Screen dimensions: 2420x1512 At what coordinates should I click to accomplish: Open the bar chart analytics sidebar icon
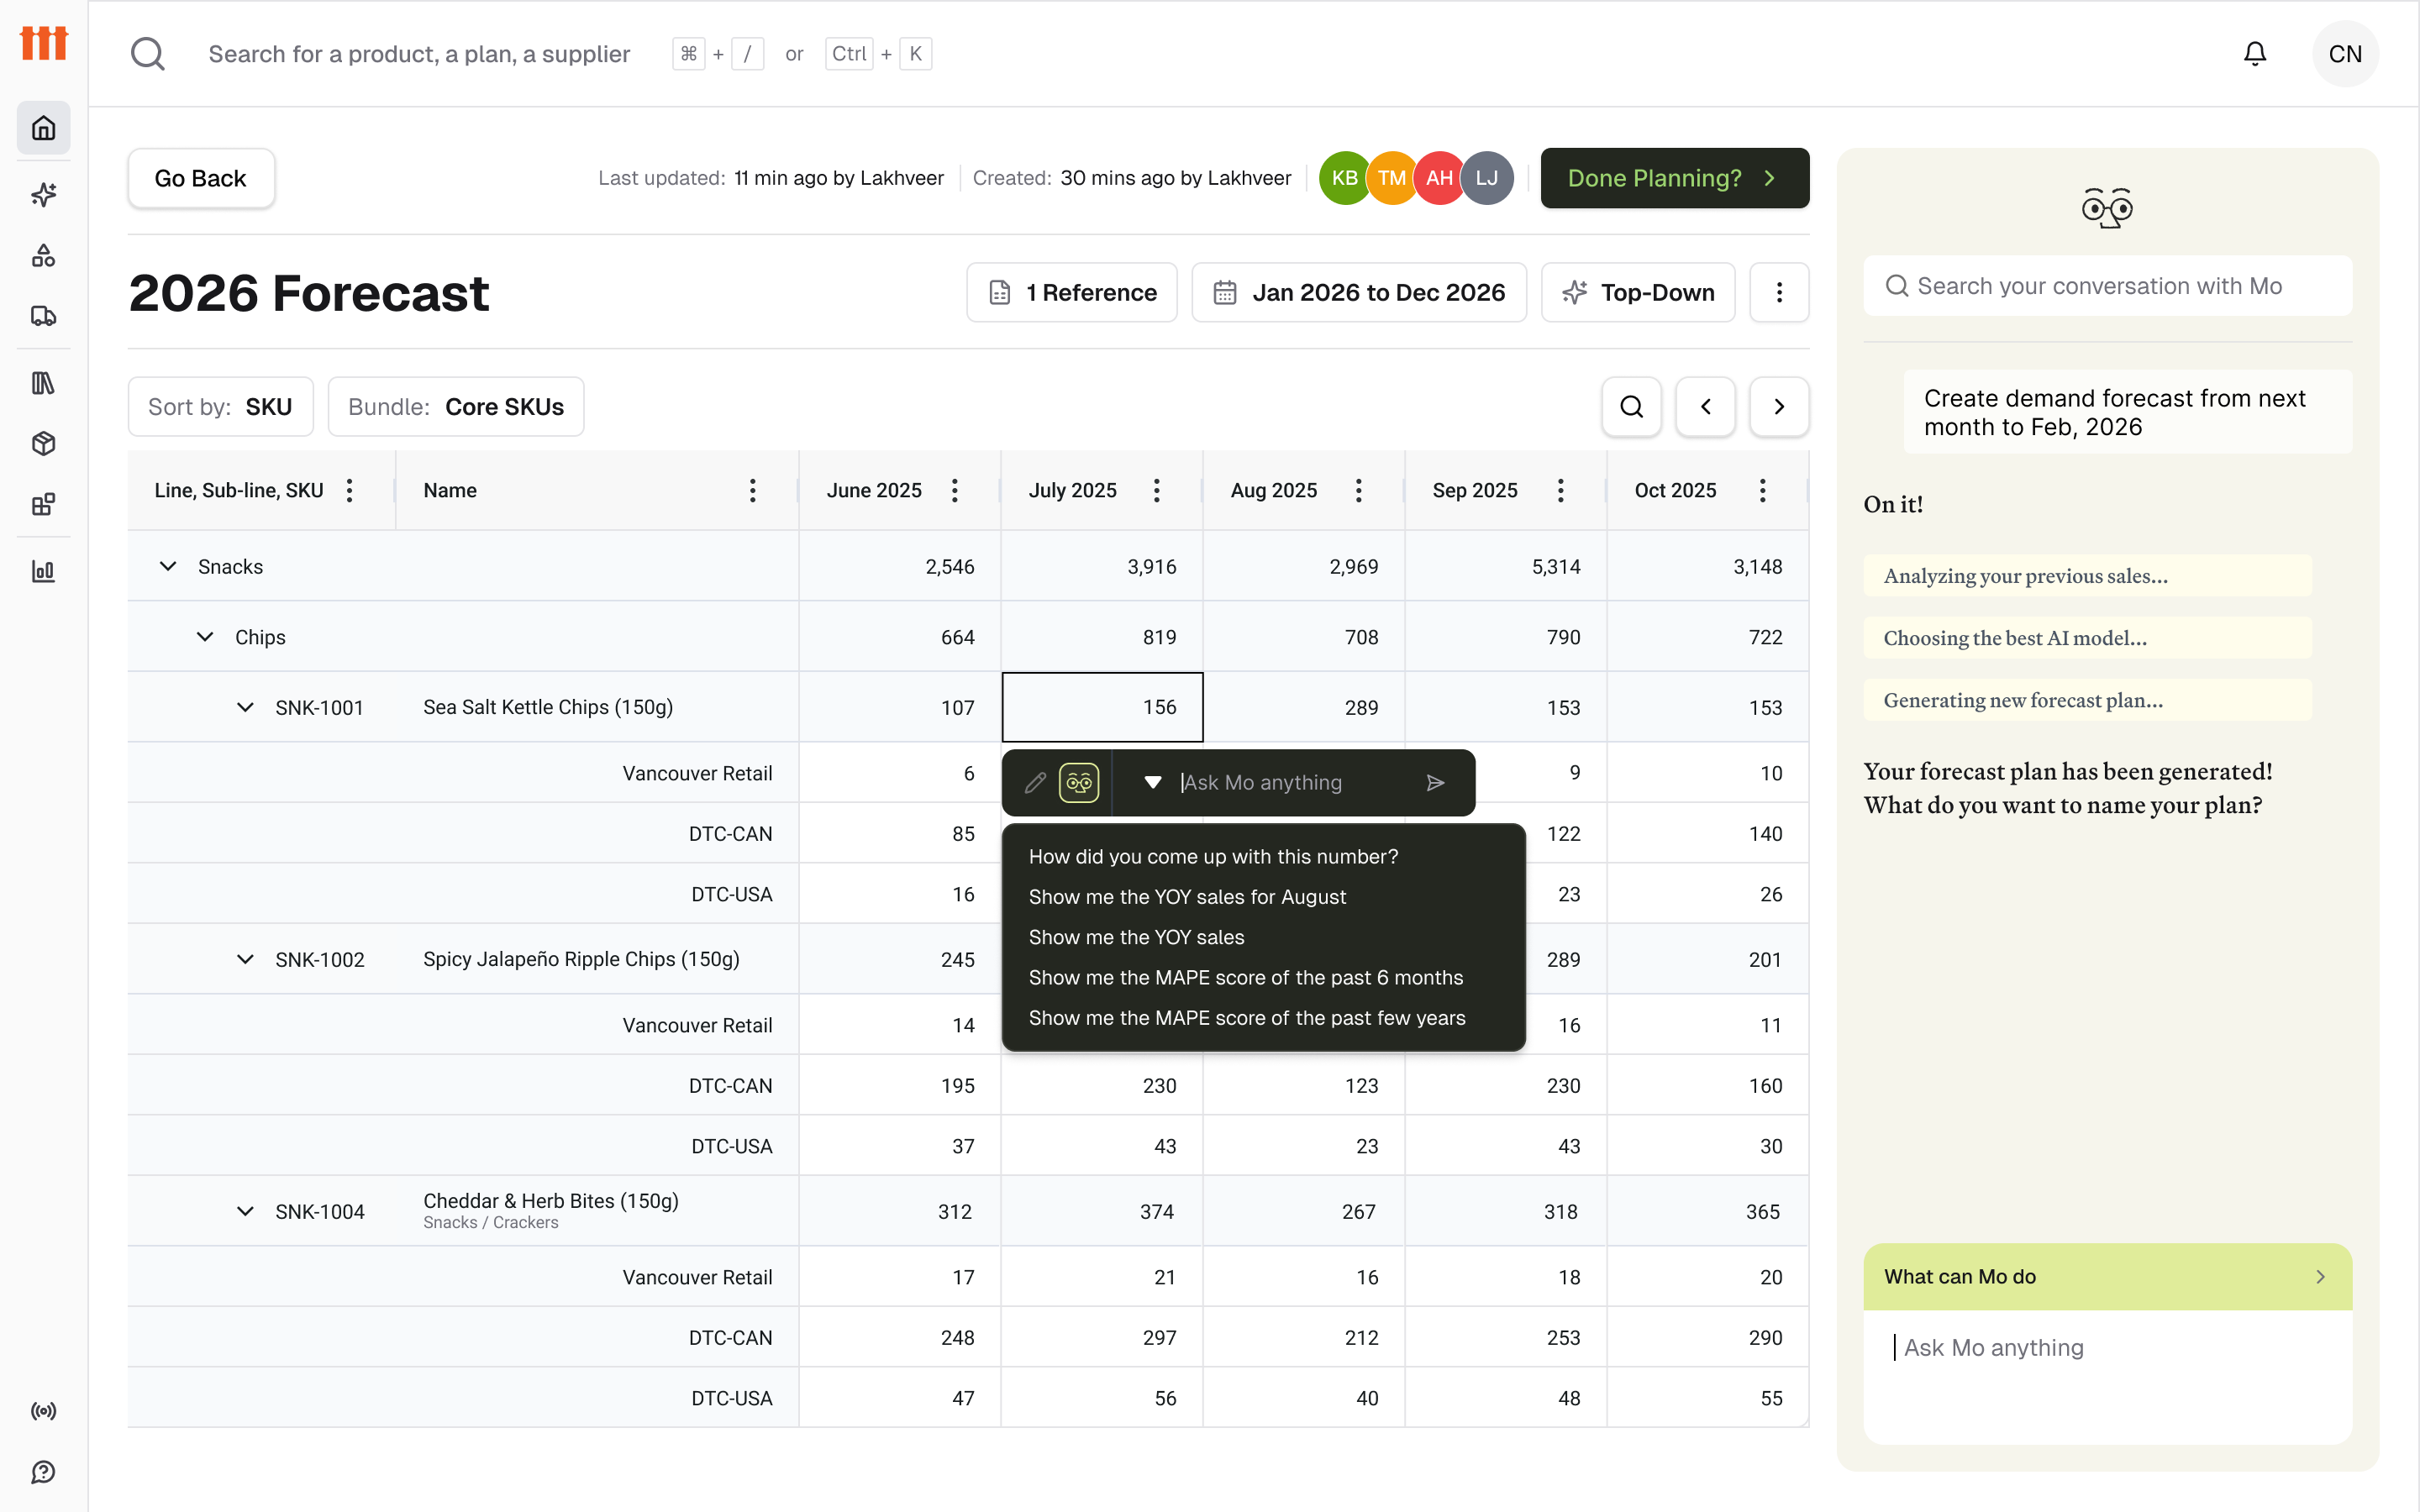click(x=43, y=571)
